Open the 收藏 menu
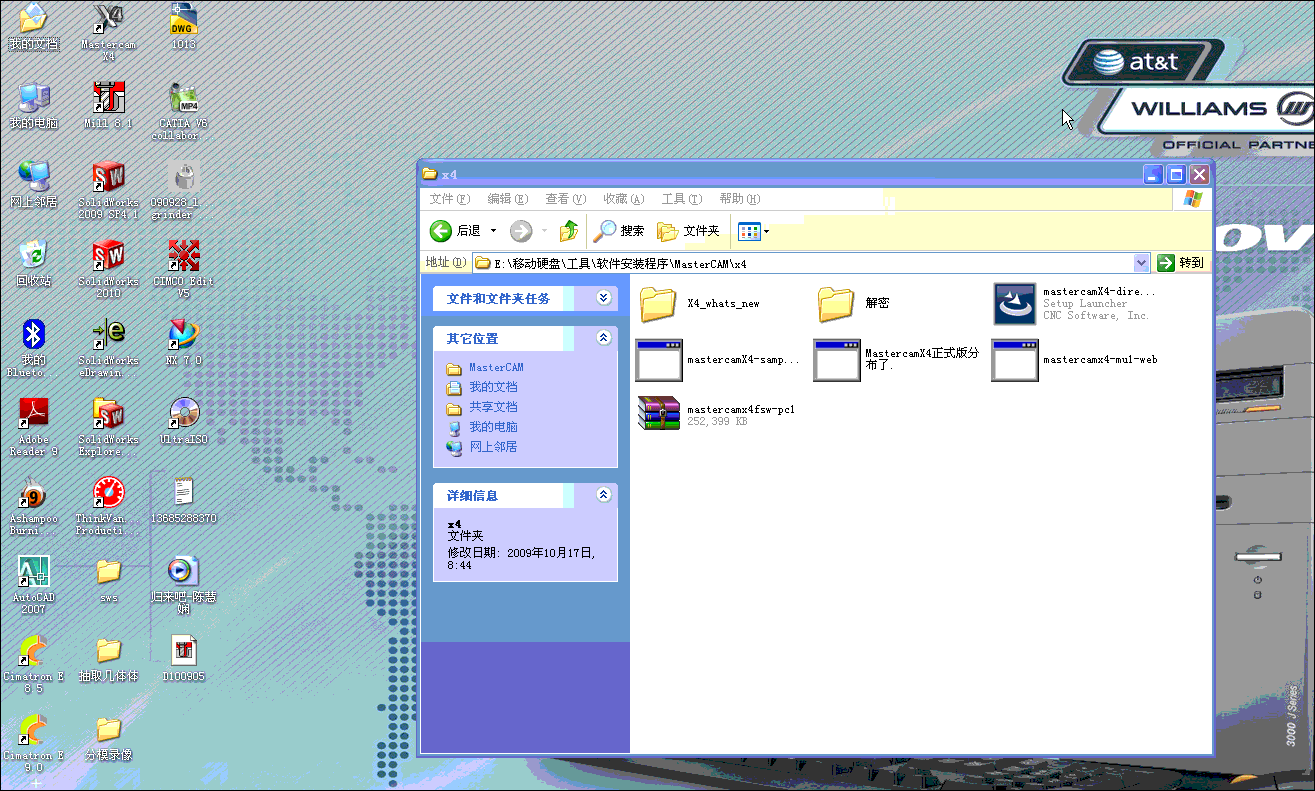 [x=623, y=199]
